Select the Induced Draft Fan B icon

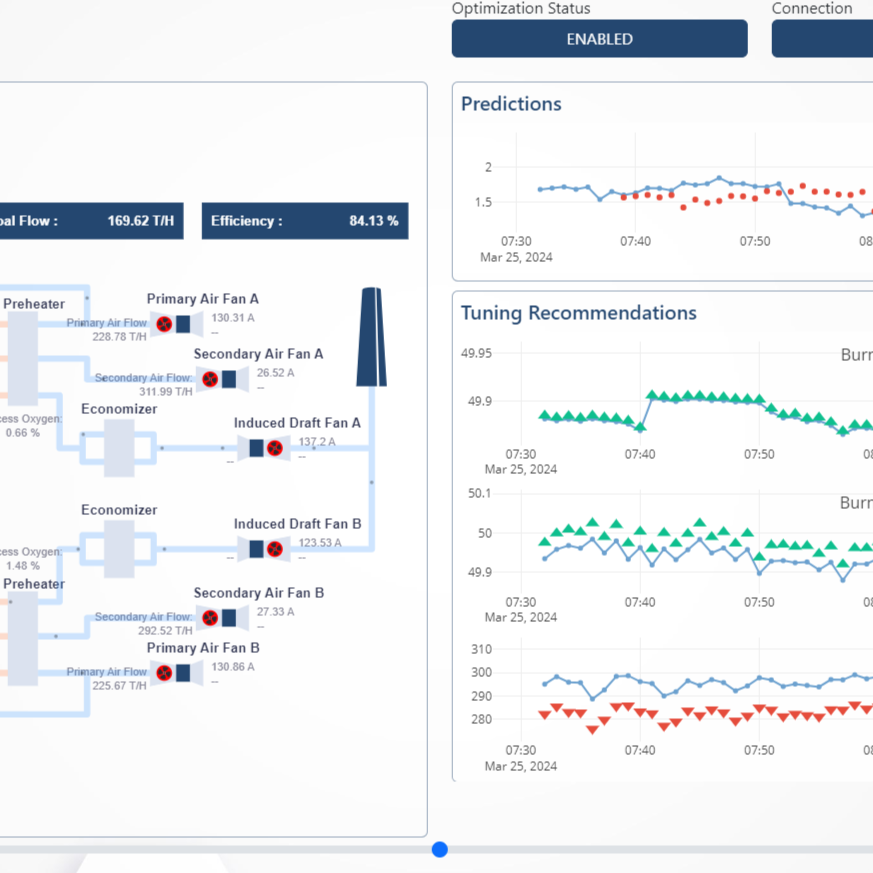point(265,549)
